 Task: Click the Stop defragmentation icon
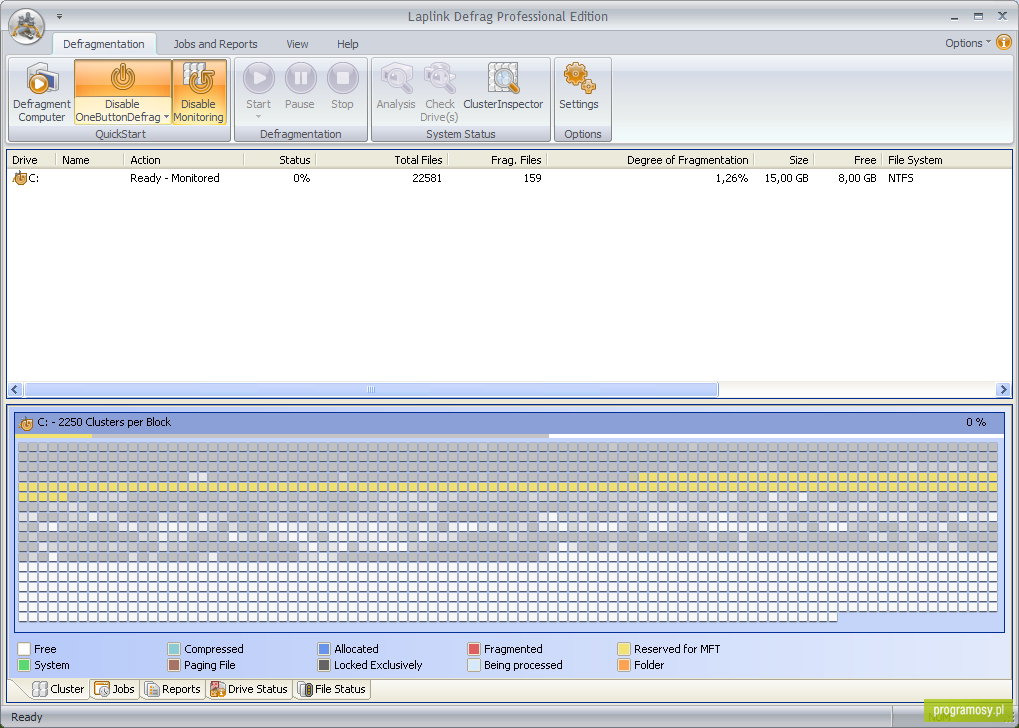[x=342, y=79]
